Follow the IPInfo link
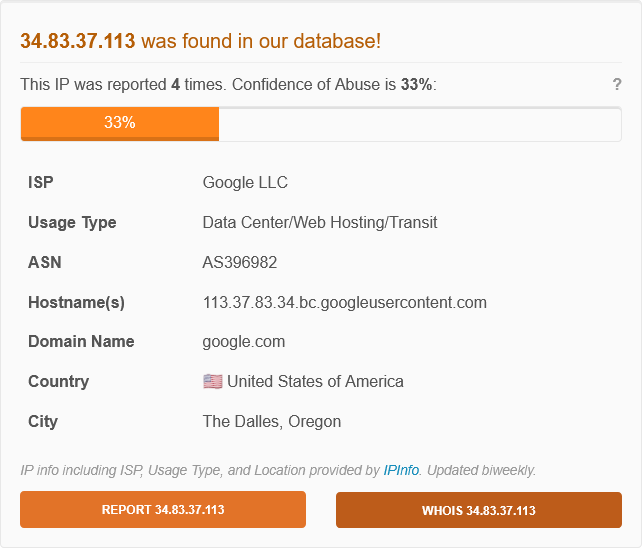The height and width of the screenshot is (548, 642). (402, 470)
